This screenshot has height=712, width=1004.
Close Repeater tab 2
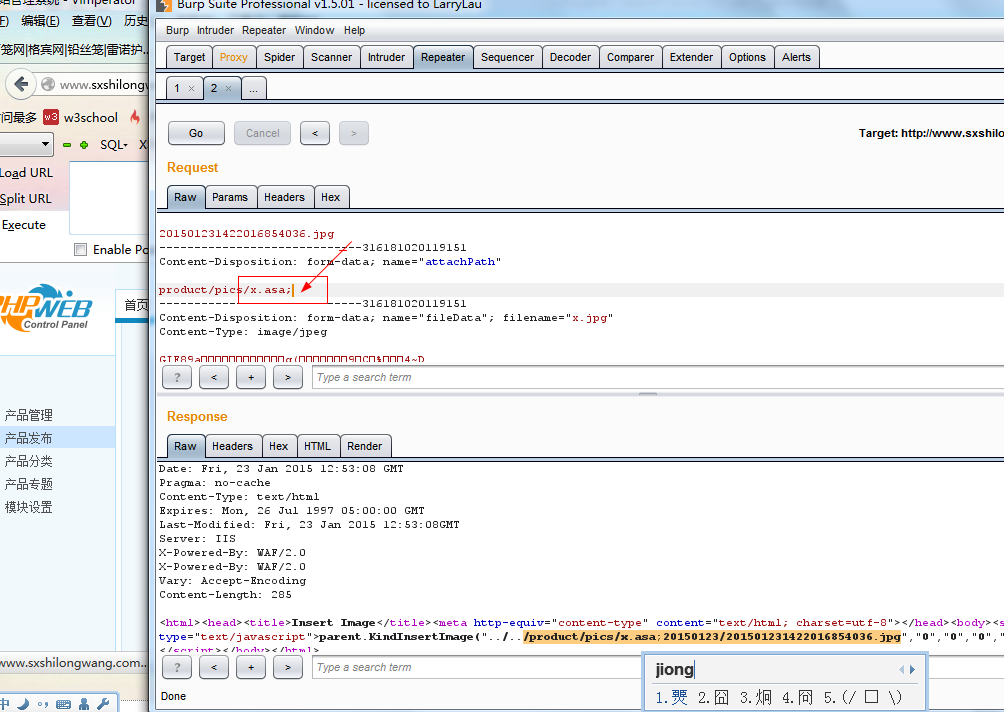228,88
